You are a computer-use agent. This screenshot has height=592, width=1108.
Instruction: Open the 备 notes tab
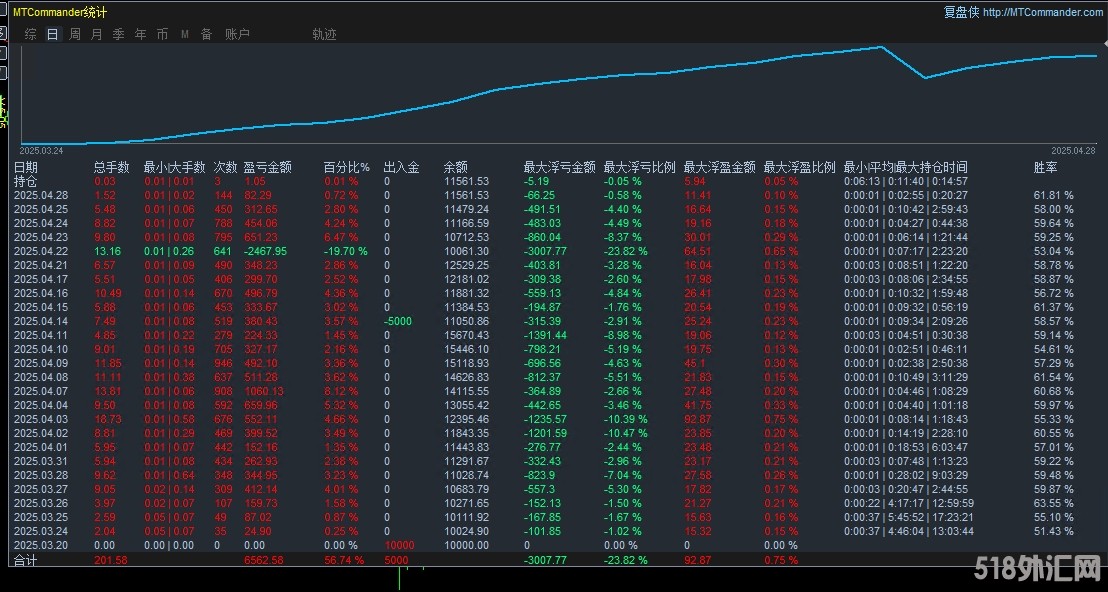(207, 34)
